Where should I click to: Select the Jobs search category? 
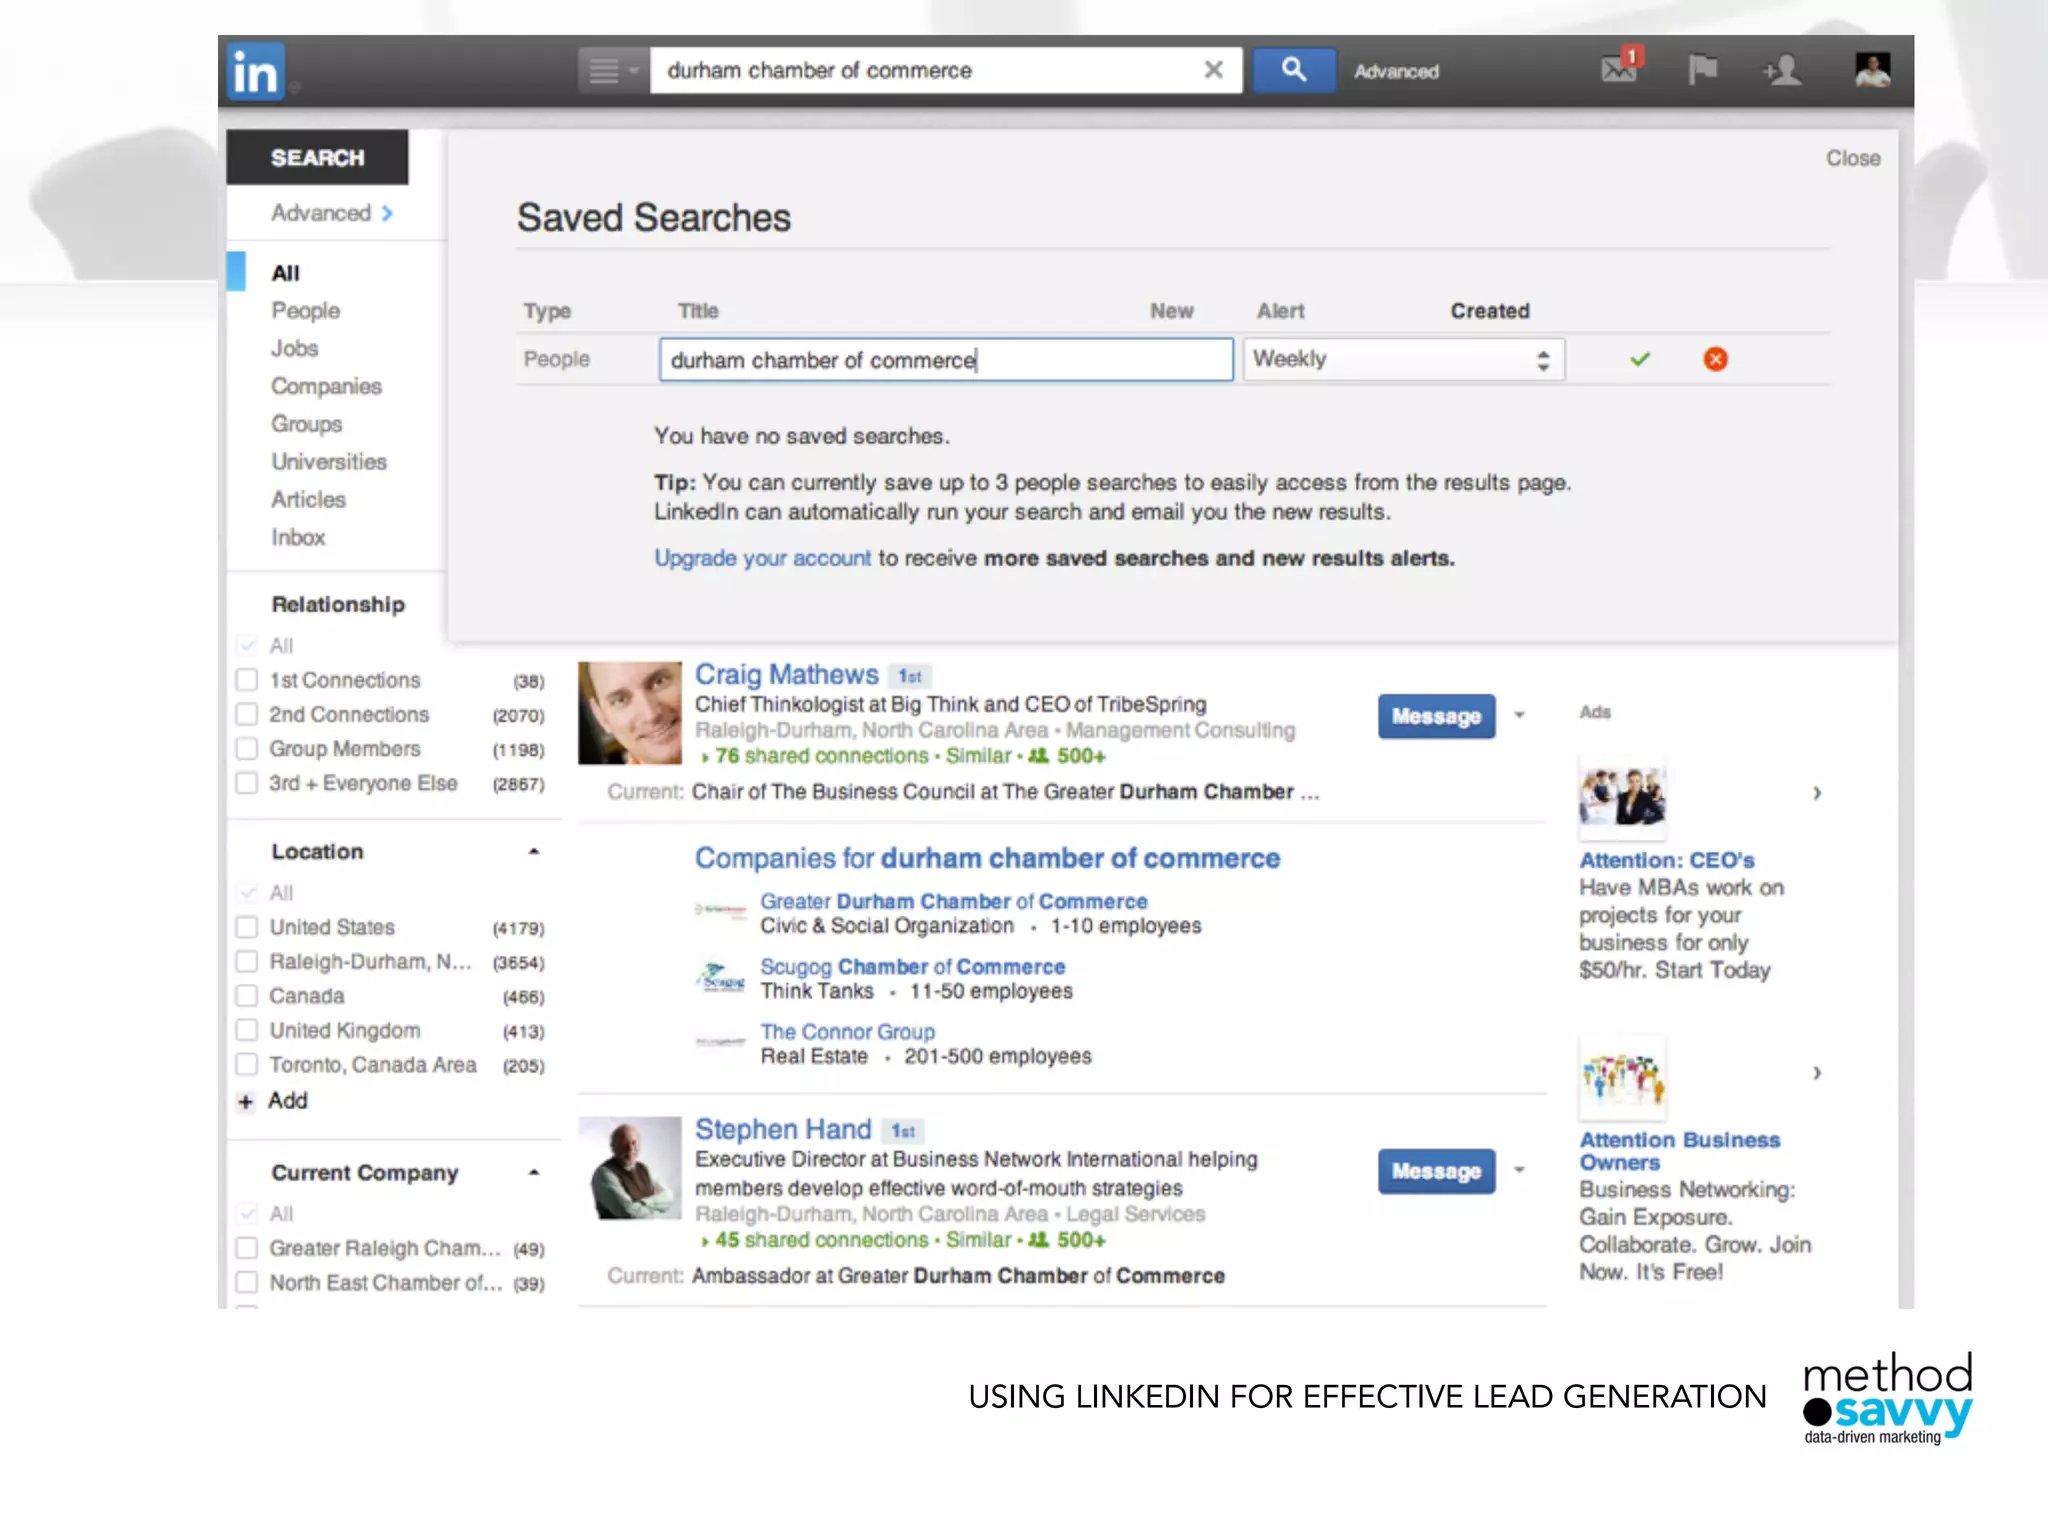(x=294, y=348)
